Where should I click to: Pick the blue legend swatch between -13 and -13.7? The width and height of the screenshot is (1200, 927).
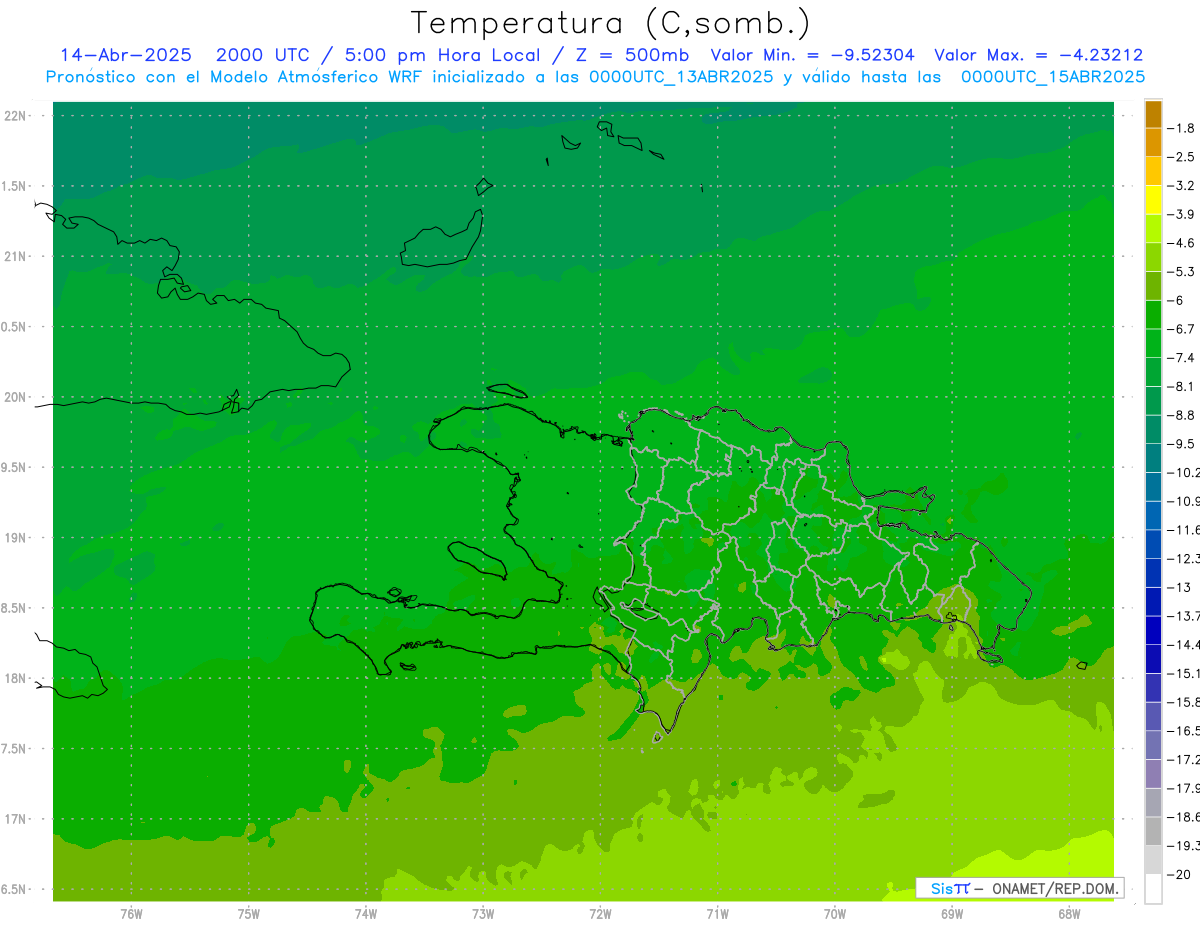1153,601
